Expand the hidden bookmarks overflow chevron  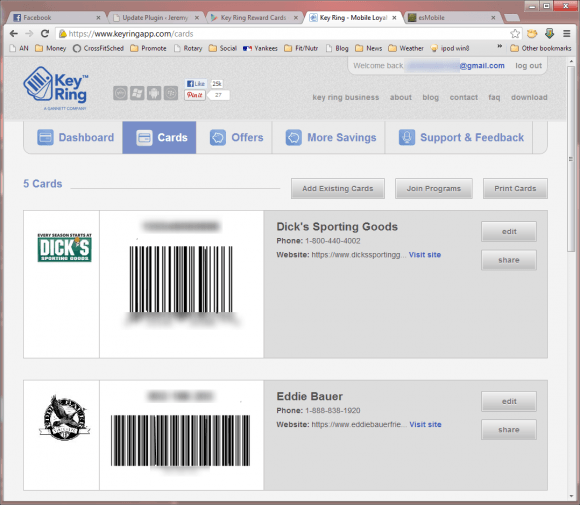pyautogui.click(x=500, y=47)
